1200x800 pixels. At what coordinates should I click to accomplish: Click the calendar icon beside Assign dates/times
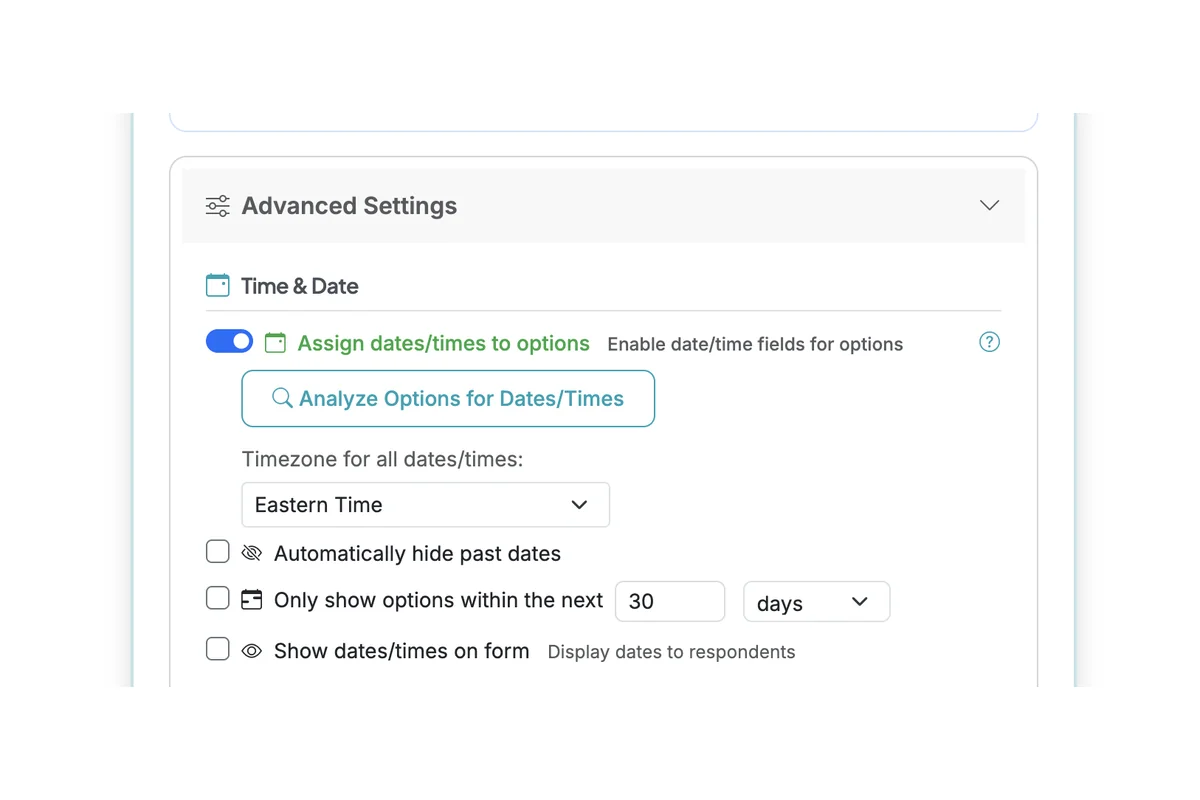(x=274, y=342)
